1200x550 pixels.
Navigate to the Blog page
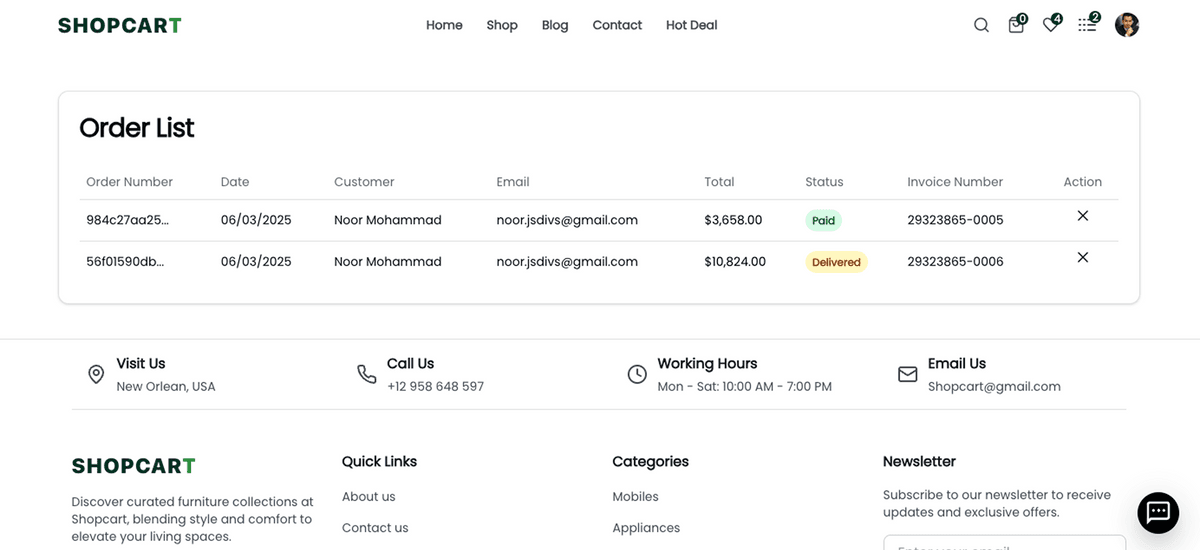[x=555, y=25]
